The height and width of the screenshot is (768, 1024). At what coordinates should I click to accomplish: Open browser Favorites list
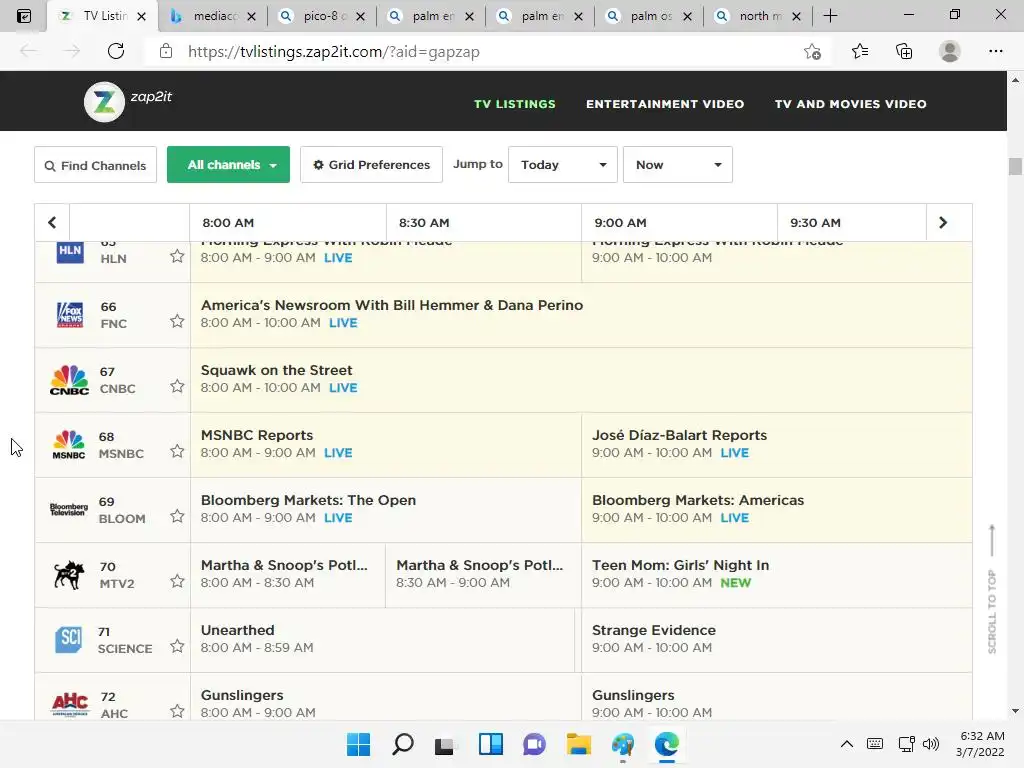click(860, 52)
